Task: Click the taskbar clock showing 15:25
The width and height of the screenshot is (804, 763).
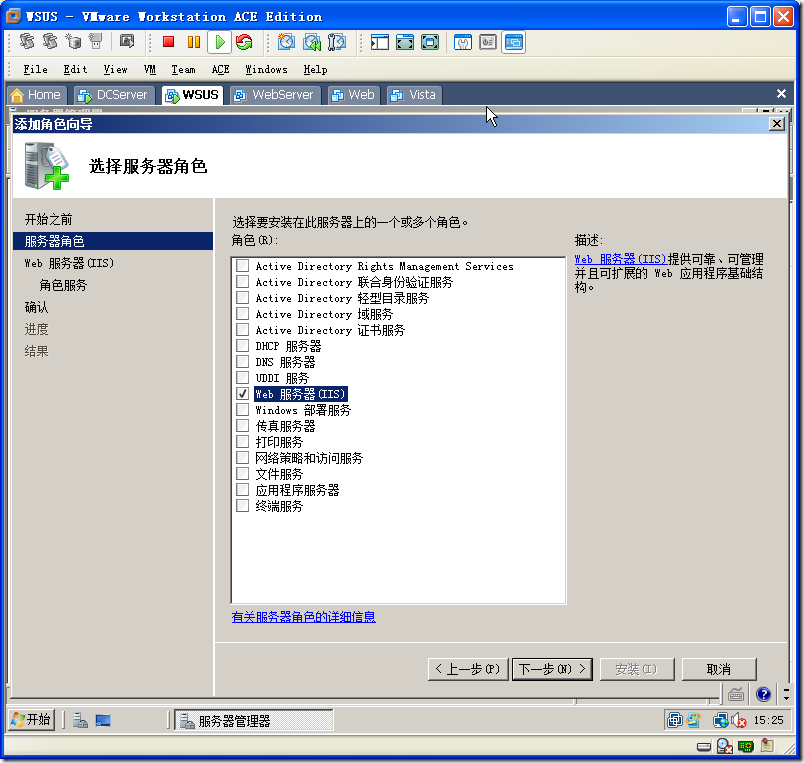Action: tap(768, 720)
